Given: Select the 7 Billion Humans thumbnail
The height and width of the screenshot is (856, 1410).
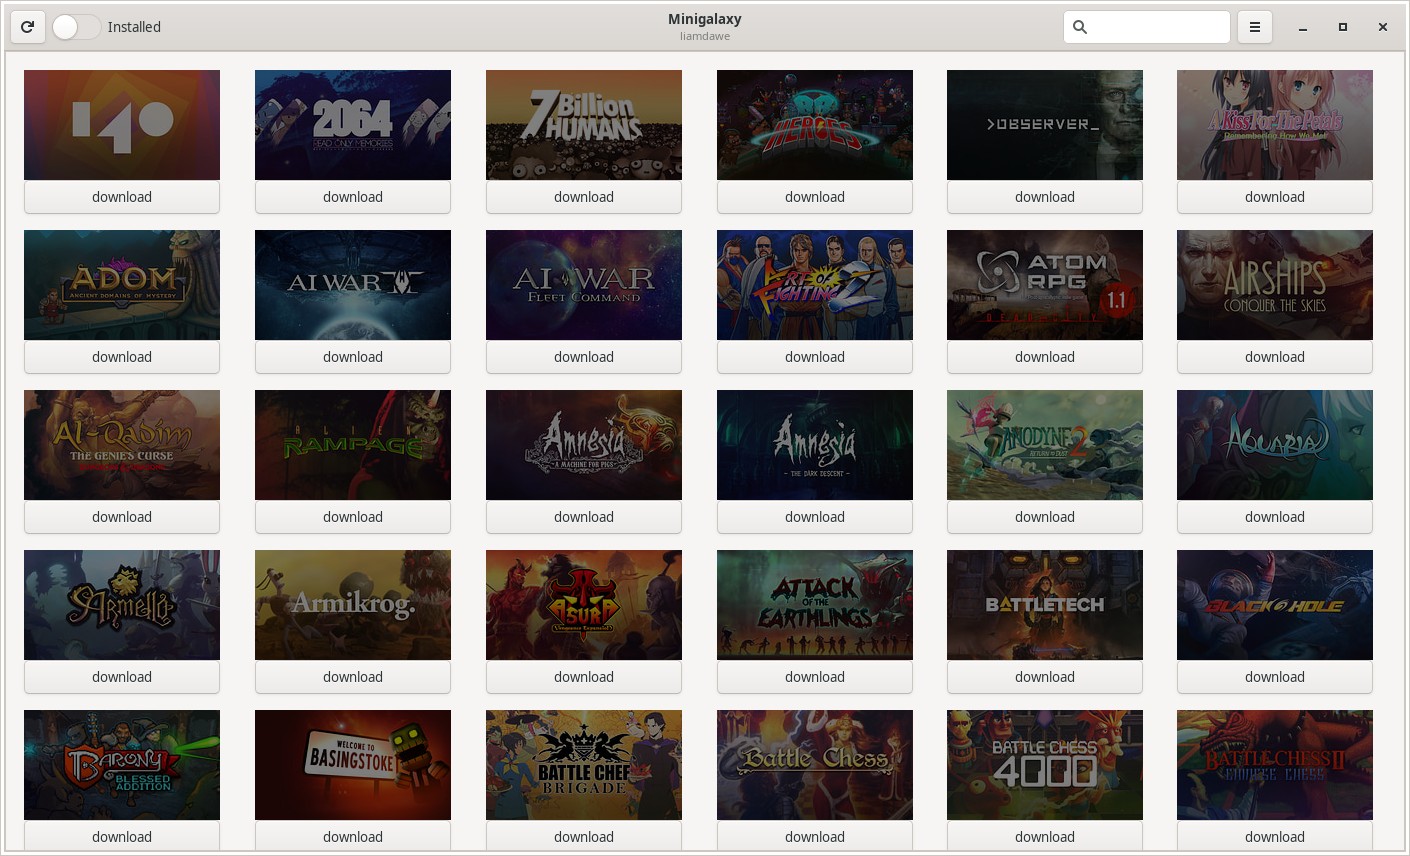Looking at the screenshot, I should click(x=584, y=125).
